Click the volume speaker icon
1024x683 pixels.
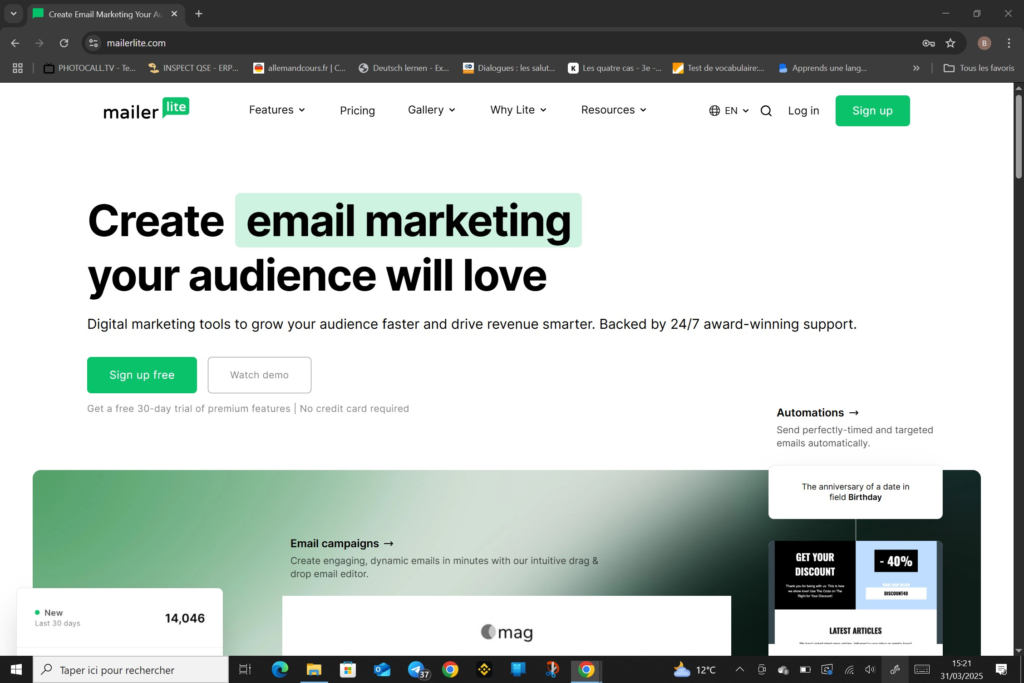[x=870, y=669]
